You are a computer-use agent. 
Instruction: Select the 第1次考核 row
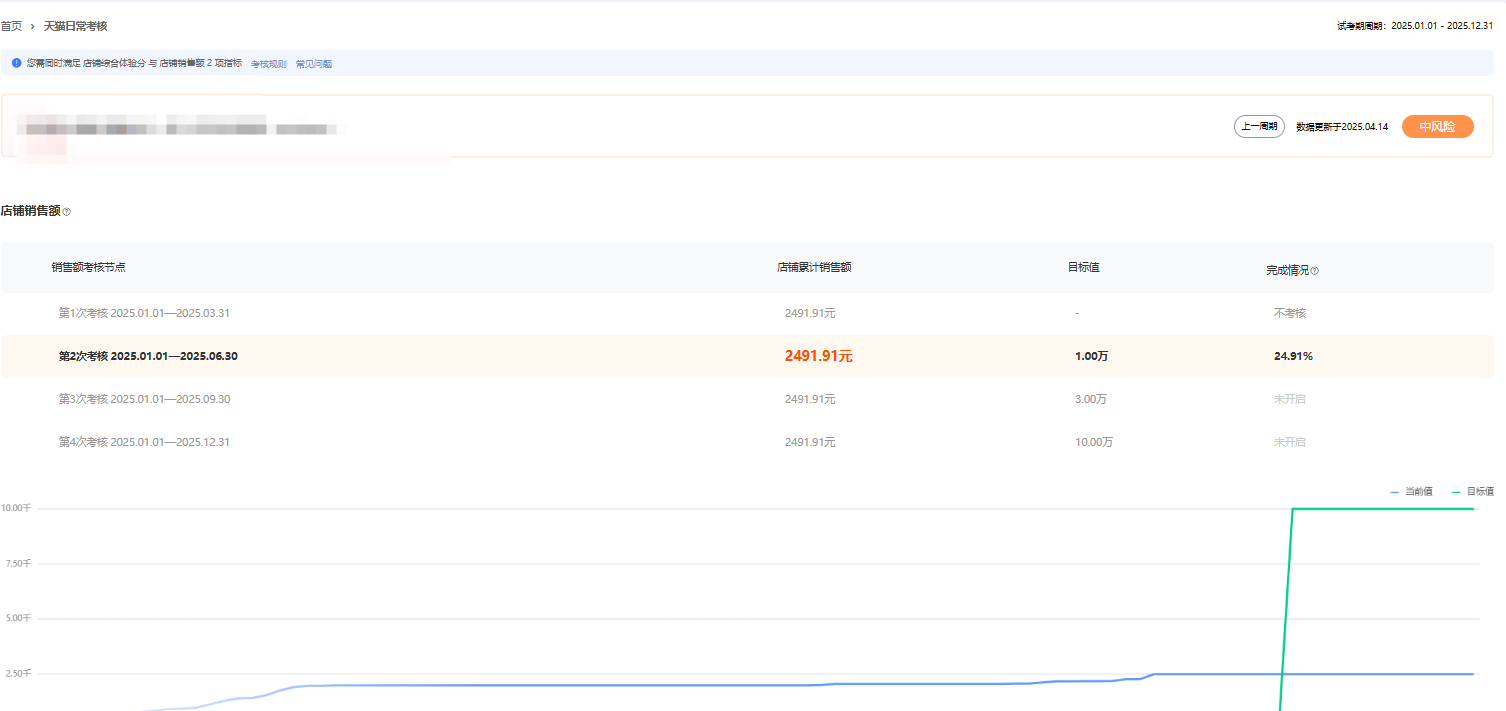[144, 313]
